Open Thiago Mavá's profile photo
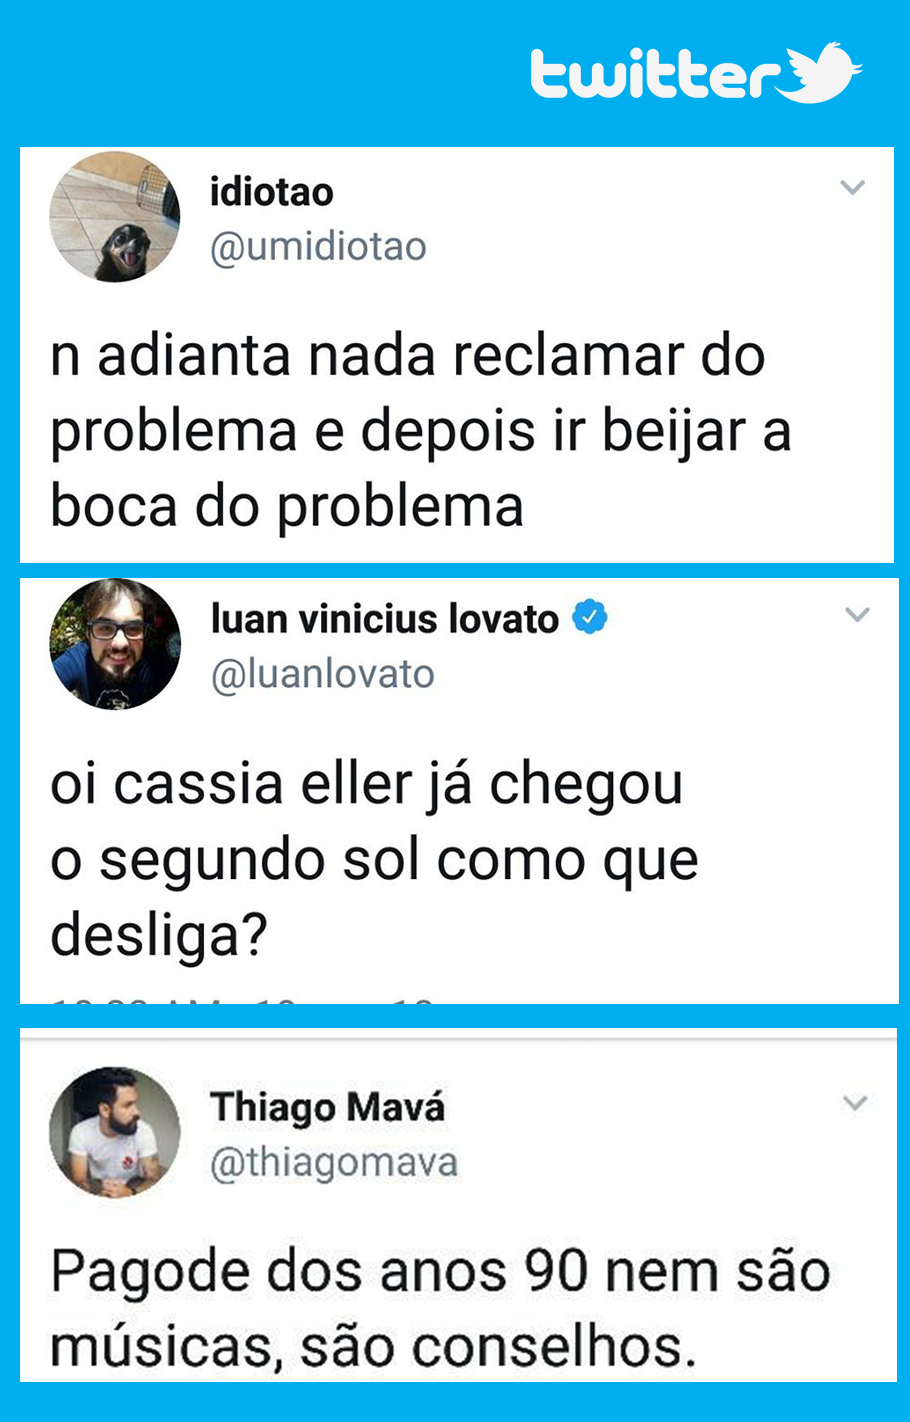 115,1132
